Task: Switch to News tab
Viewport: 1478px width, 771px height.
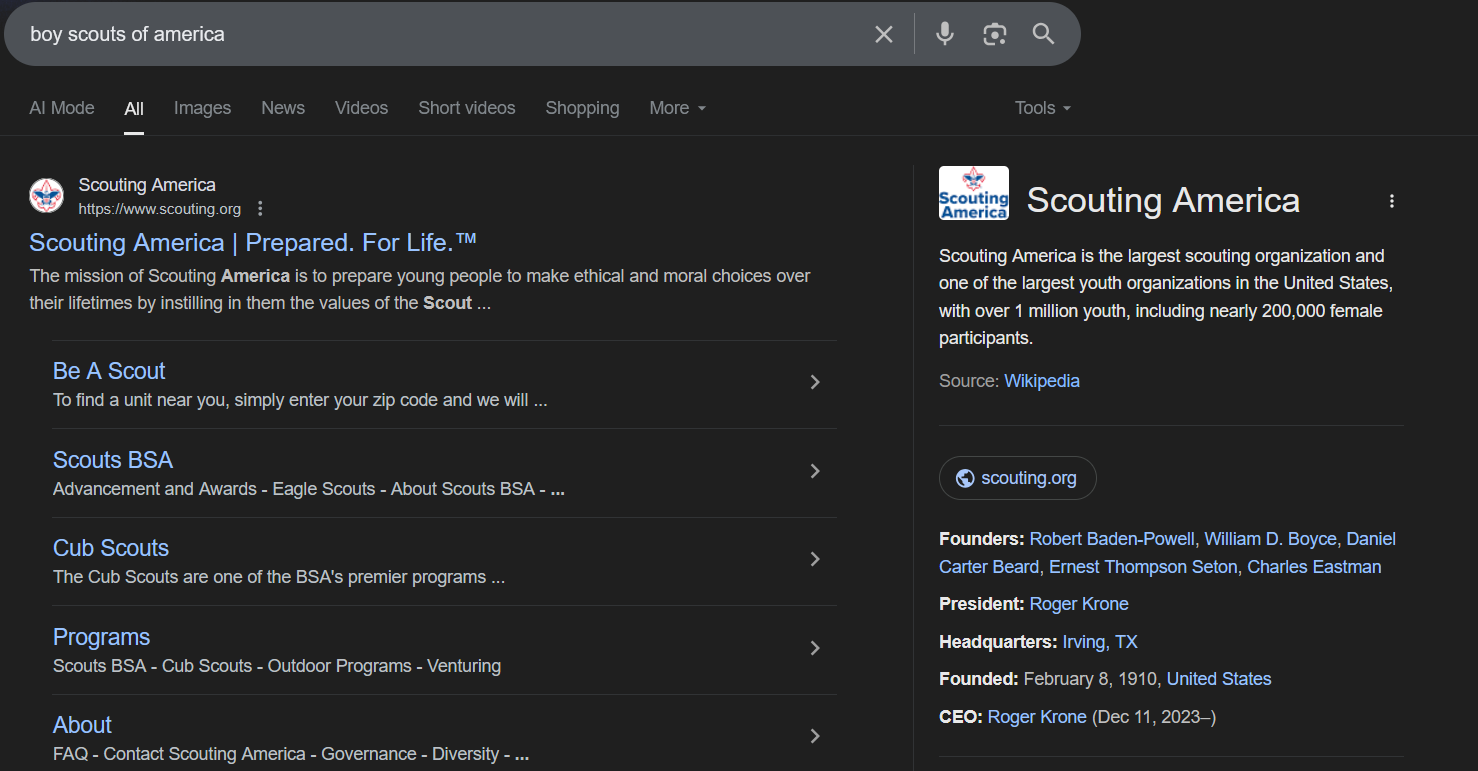Action: click(283, 108)
